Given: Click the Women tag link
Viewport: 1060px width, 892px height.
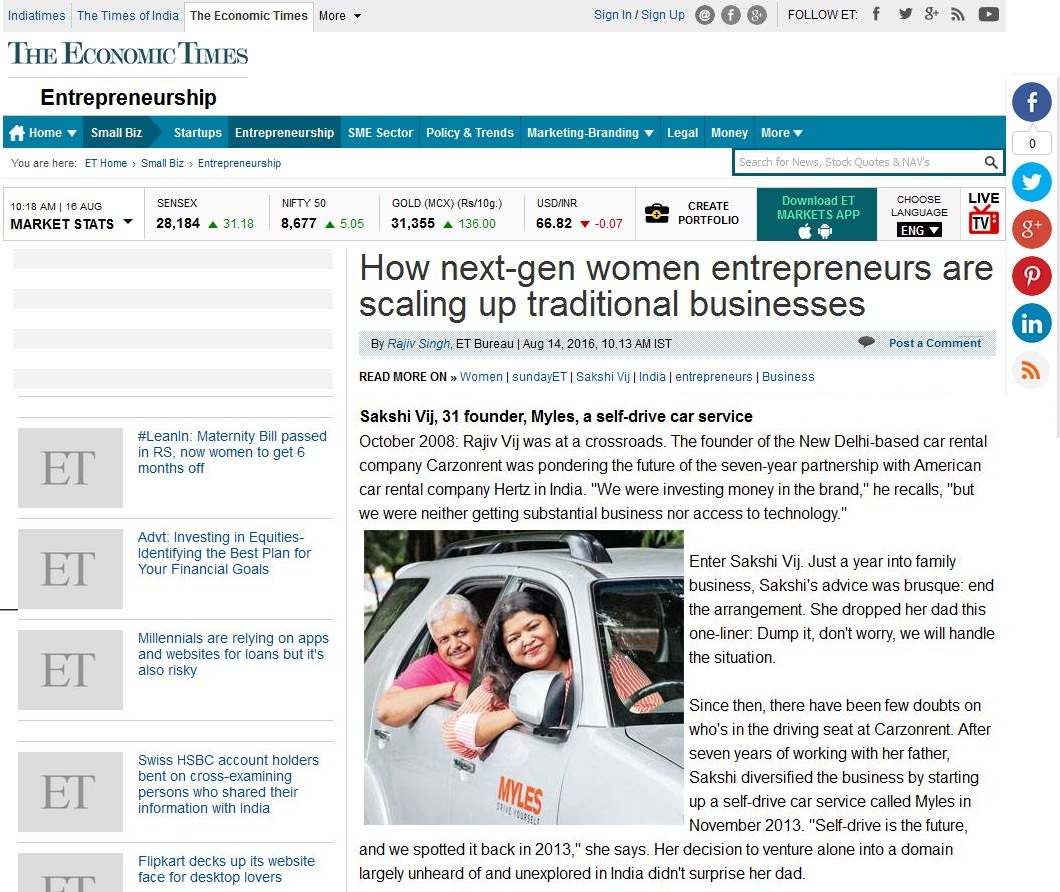Looking at the screenshot, I should [x=481, y=377].
